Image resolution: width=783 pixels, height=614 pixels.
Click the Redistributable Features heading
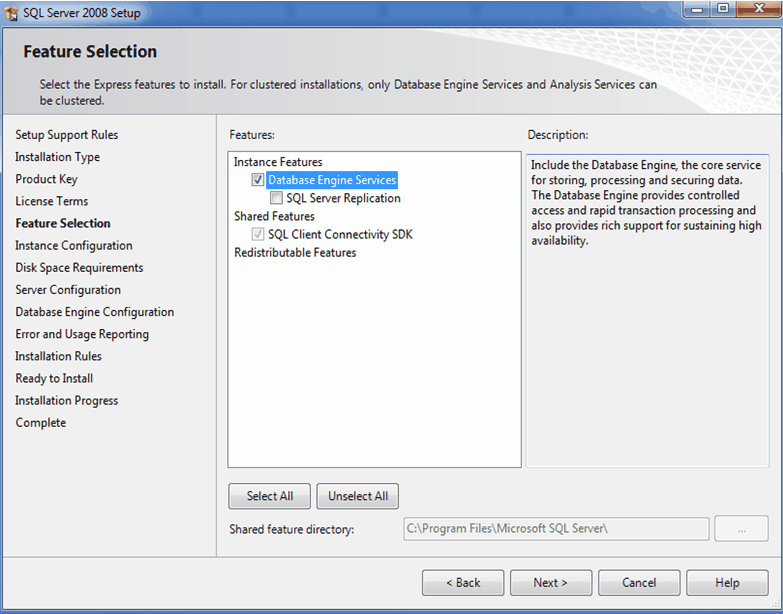[295, 253]
